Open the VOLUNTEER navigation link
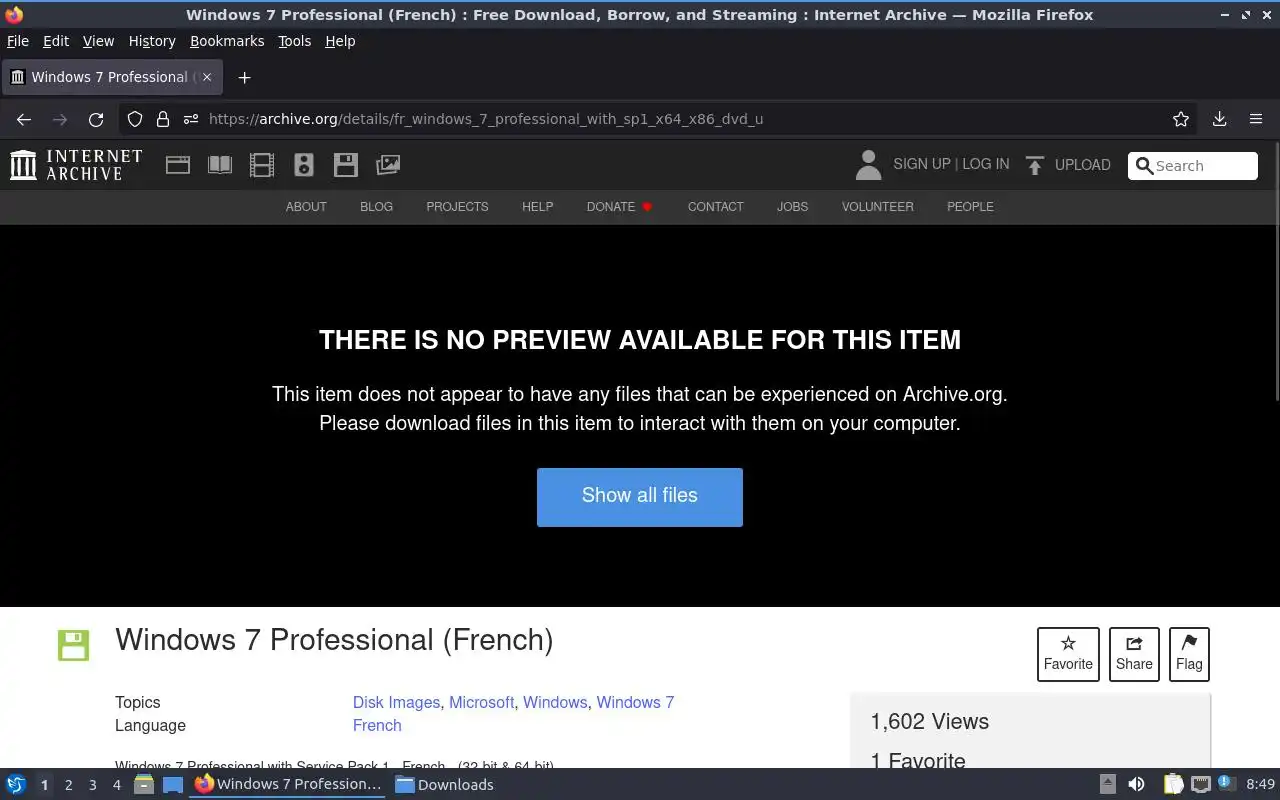Image resolution: width=1280 pixels, height=800 pixels. (x=877, y=207)
